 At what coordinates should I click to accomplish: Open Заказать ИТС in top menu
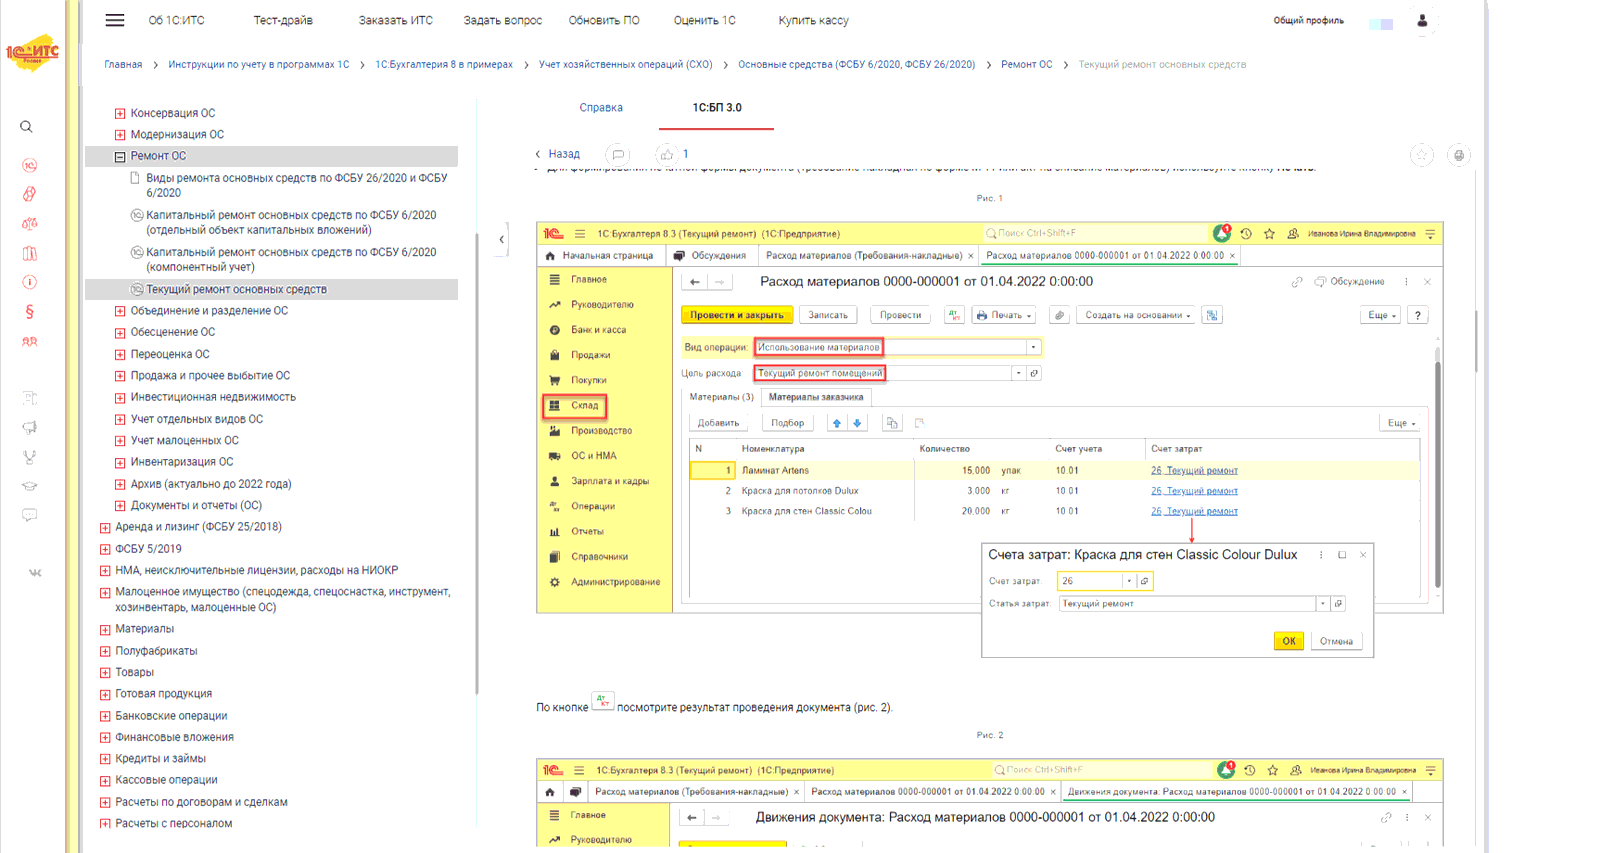point(396,20)
